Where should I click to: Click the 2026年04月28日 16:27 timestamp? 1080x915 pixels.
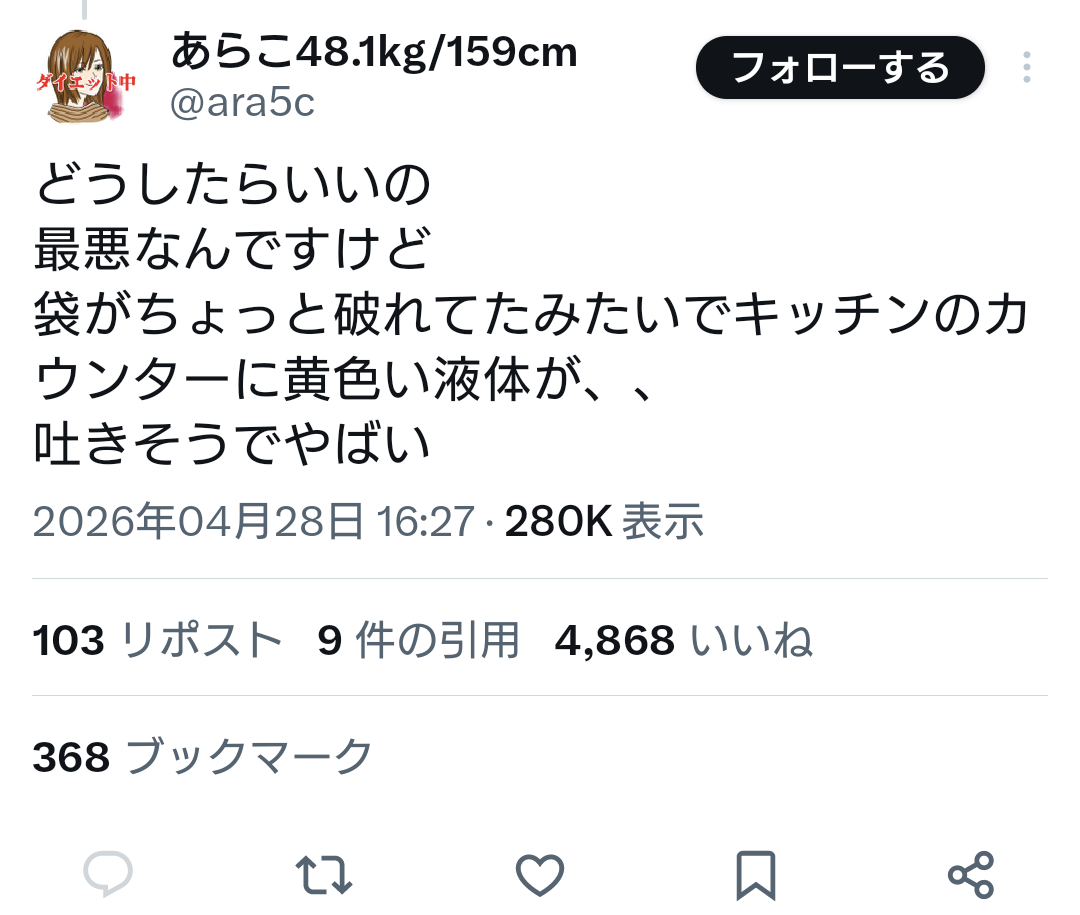coord(253,521)
